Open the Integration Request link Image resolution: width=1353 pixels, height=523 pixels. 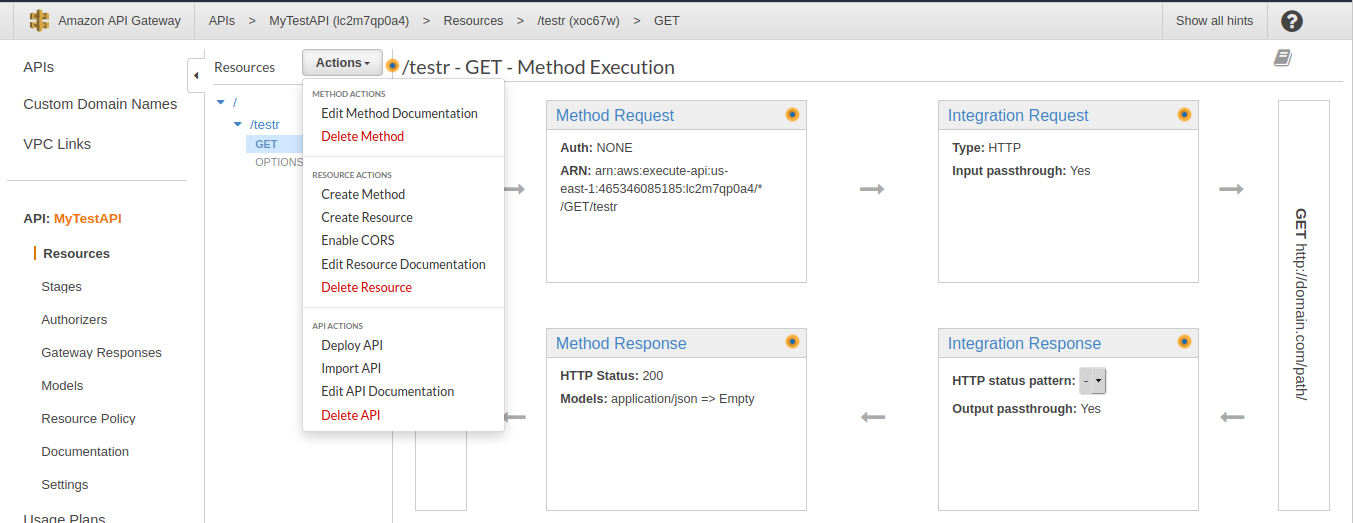click(x=1018, y=115)
